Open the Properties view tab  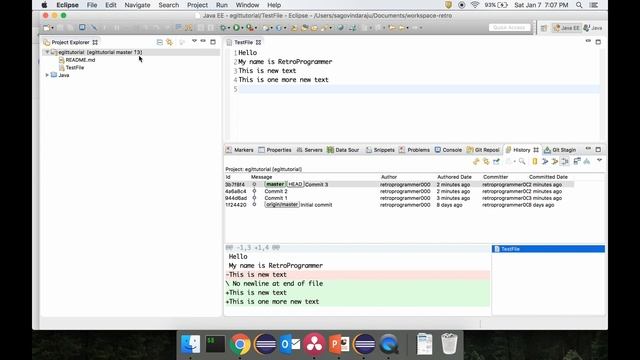coord(275,150)
